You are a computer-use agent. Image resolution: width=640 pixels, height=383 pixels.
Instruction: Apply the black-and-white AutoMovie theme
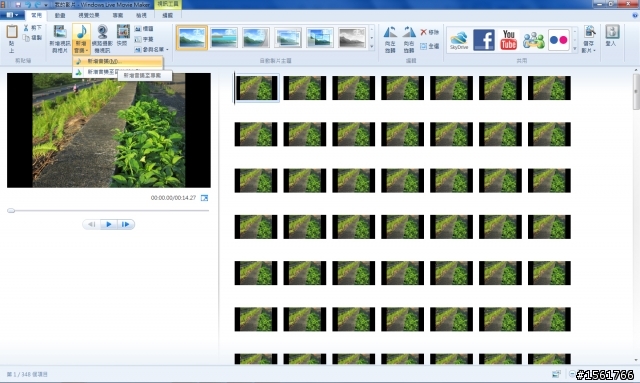[352, 38]
